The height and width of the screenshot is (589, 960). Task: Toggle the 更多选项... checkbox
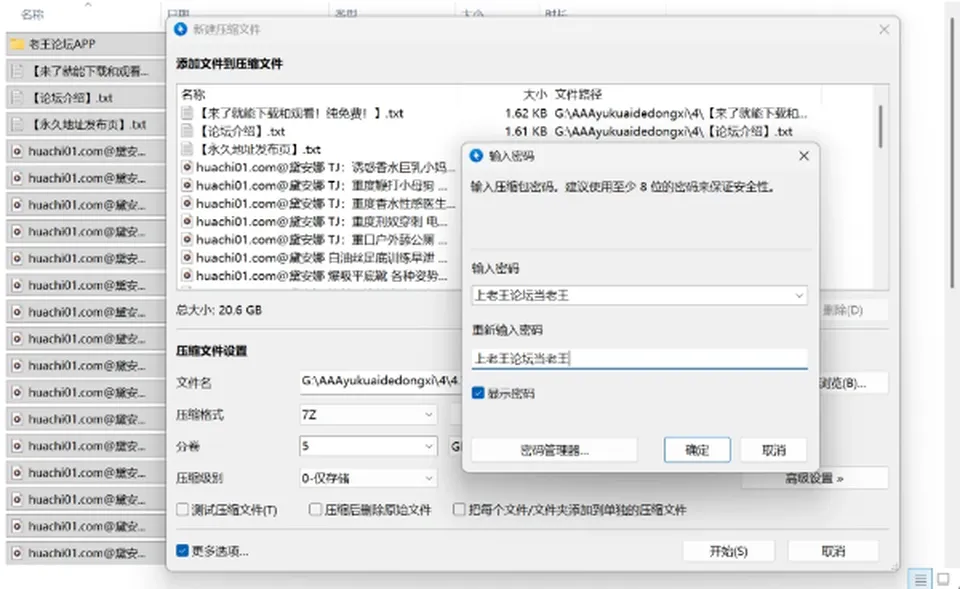(x=182, y=551)
